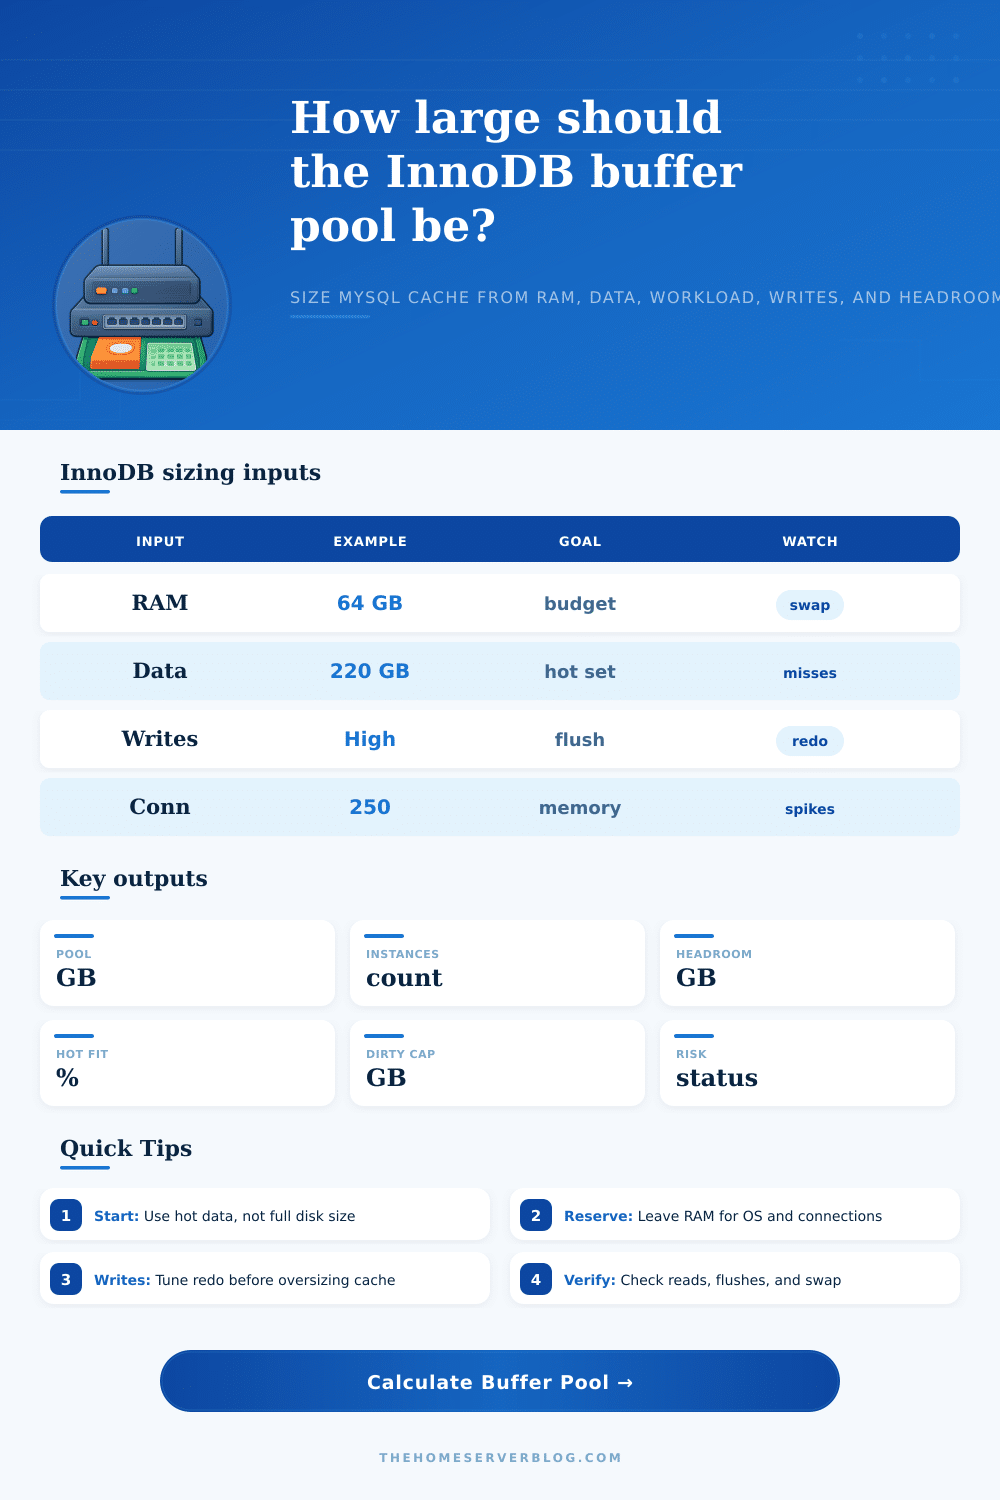The image size is (1000, 1500).
Task: Select the redo watch badge
Action: (x=810, y=741)
